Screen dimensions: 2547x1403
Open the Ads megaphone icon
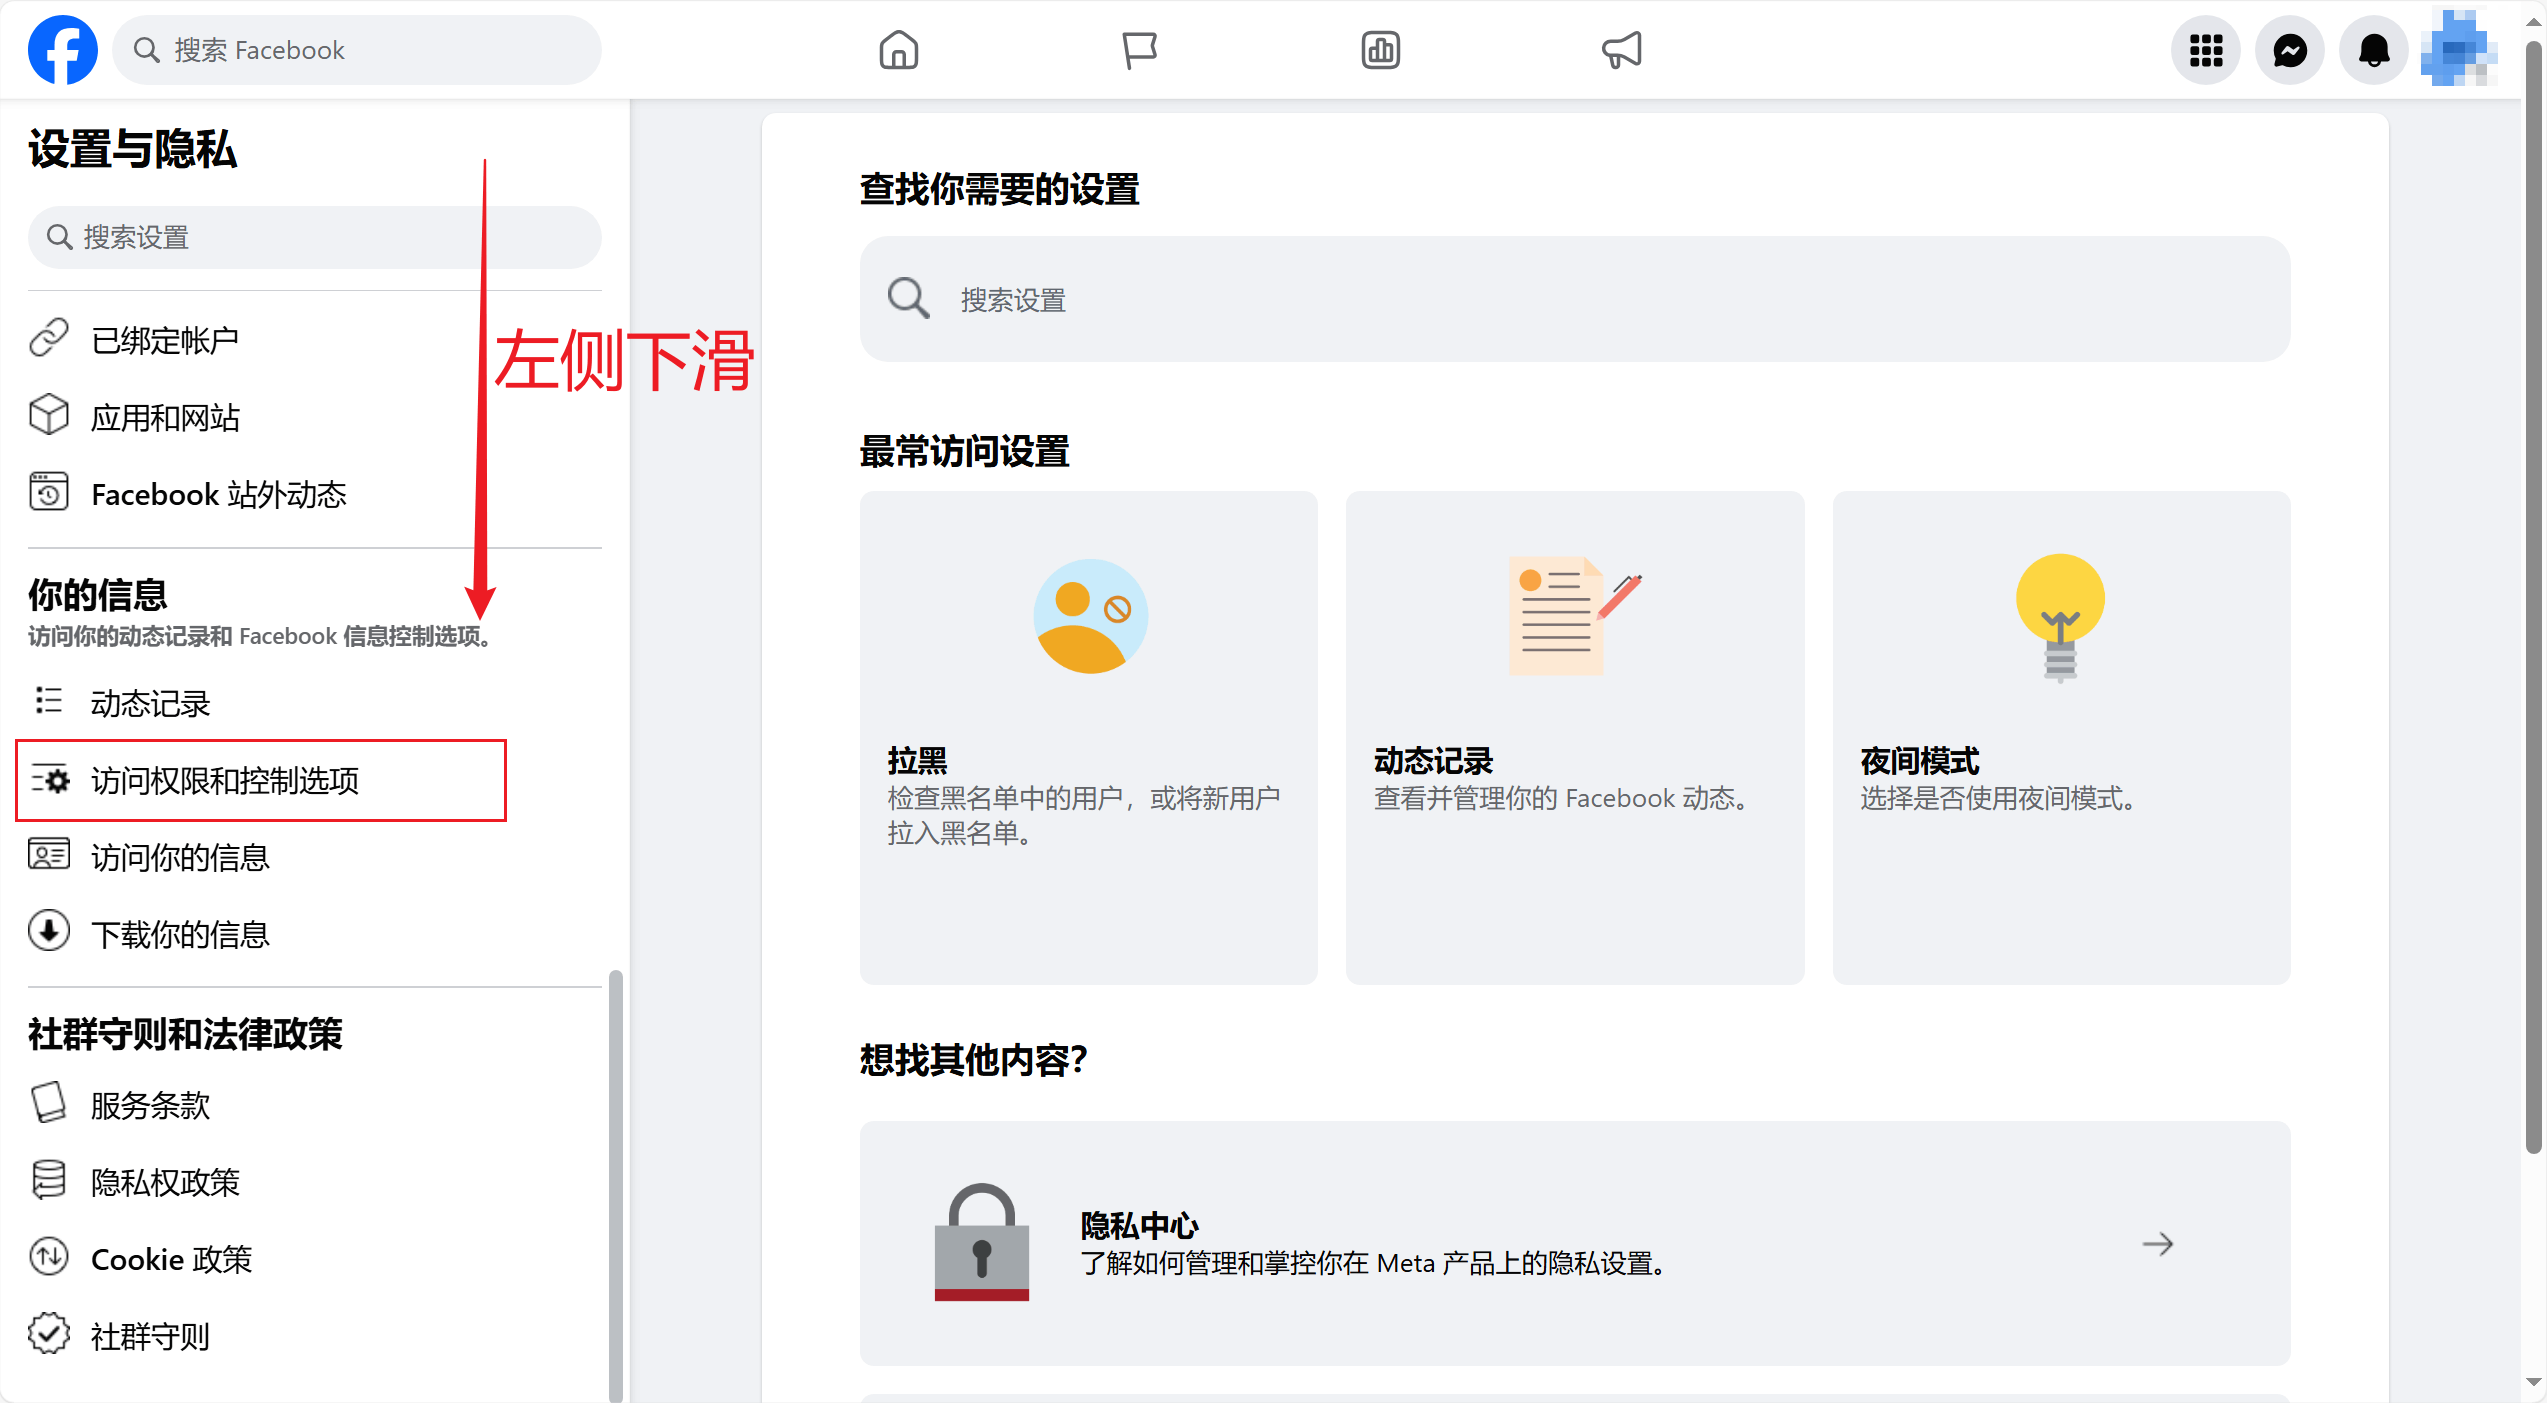click(1621, 50)
